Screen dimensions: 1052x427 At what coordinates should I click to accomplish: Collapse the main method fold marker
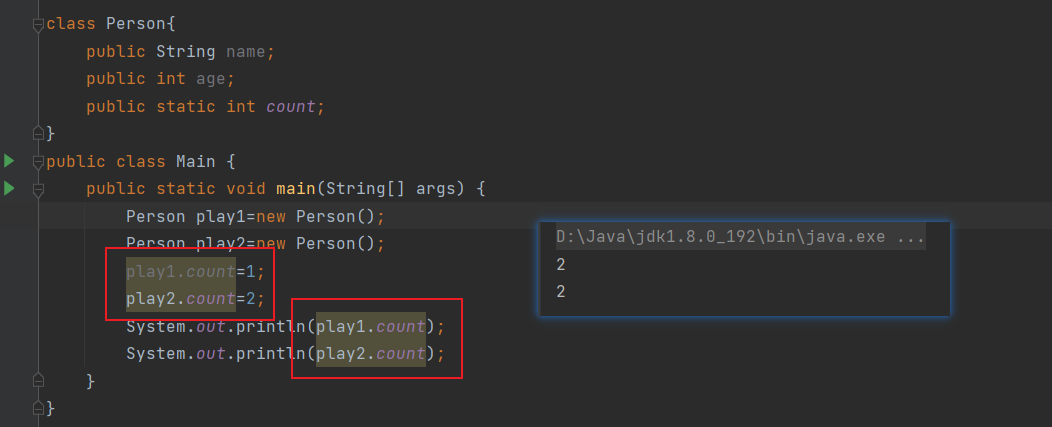(38, 190)
